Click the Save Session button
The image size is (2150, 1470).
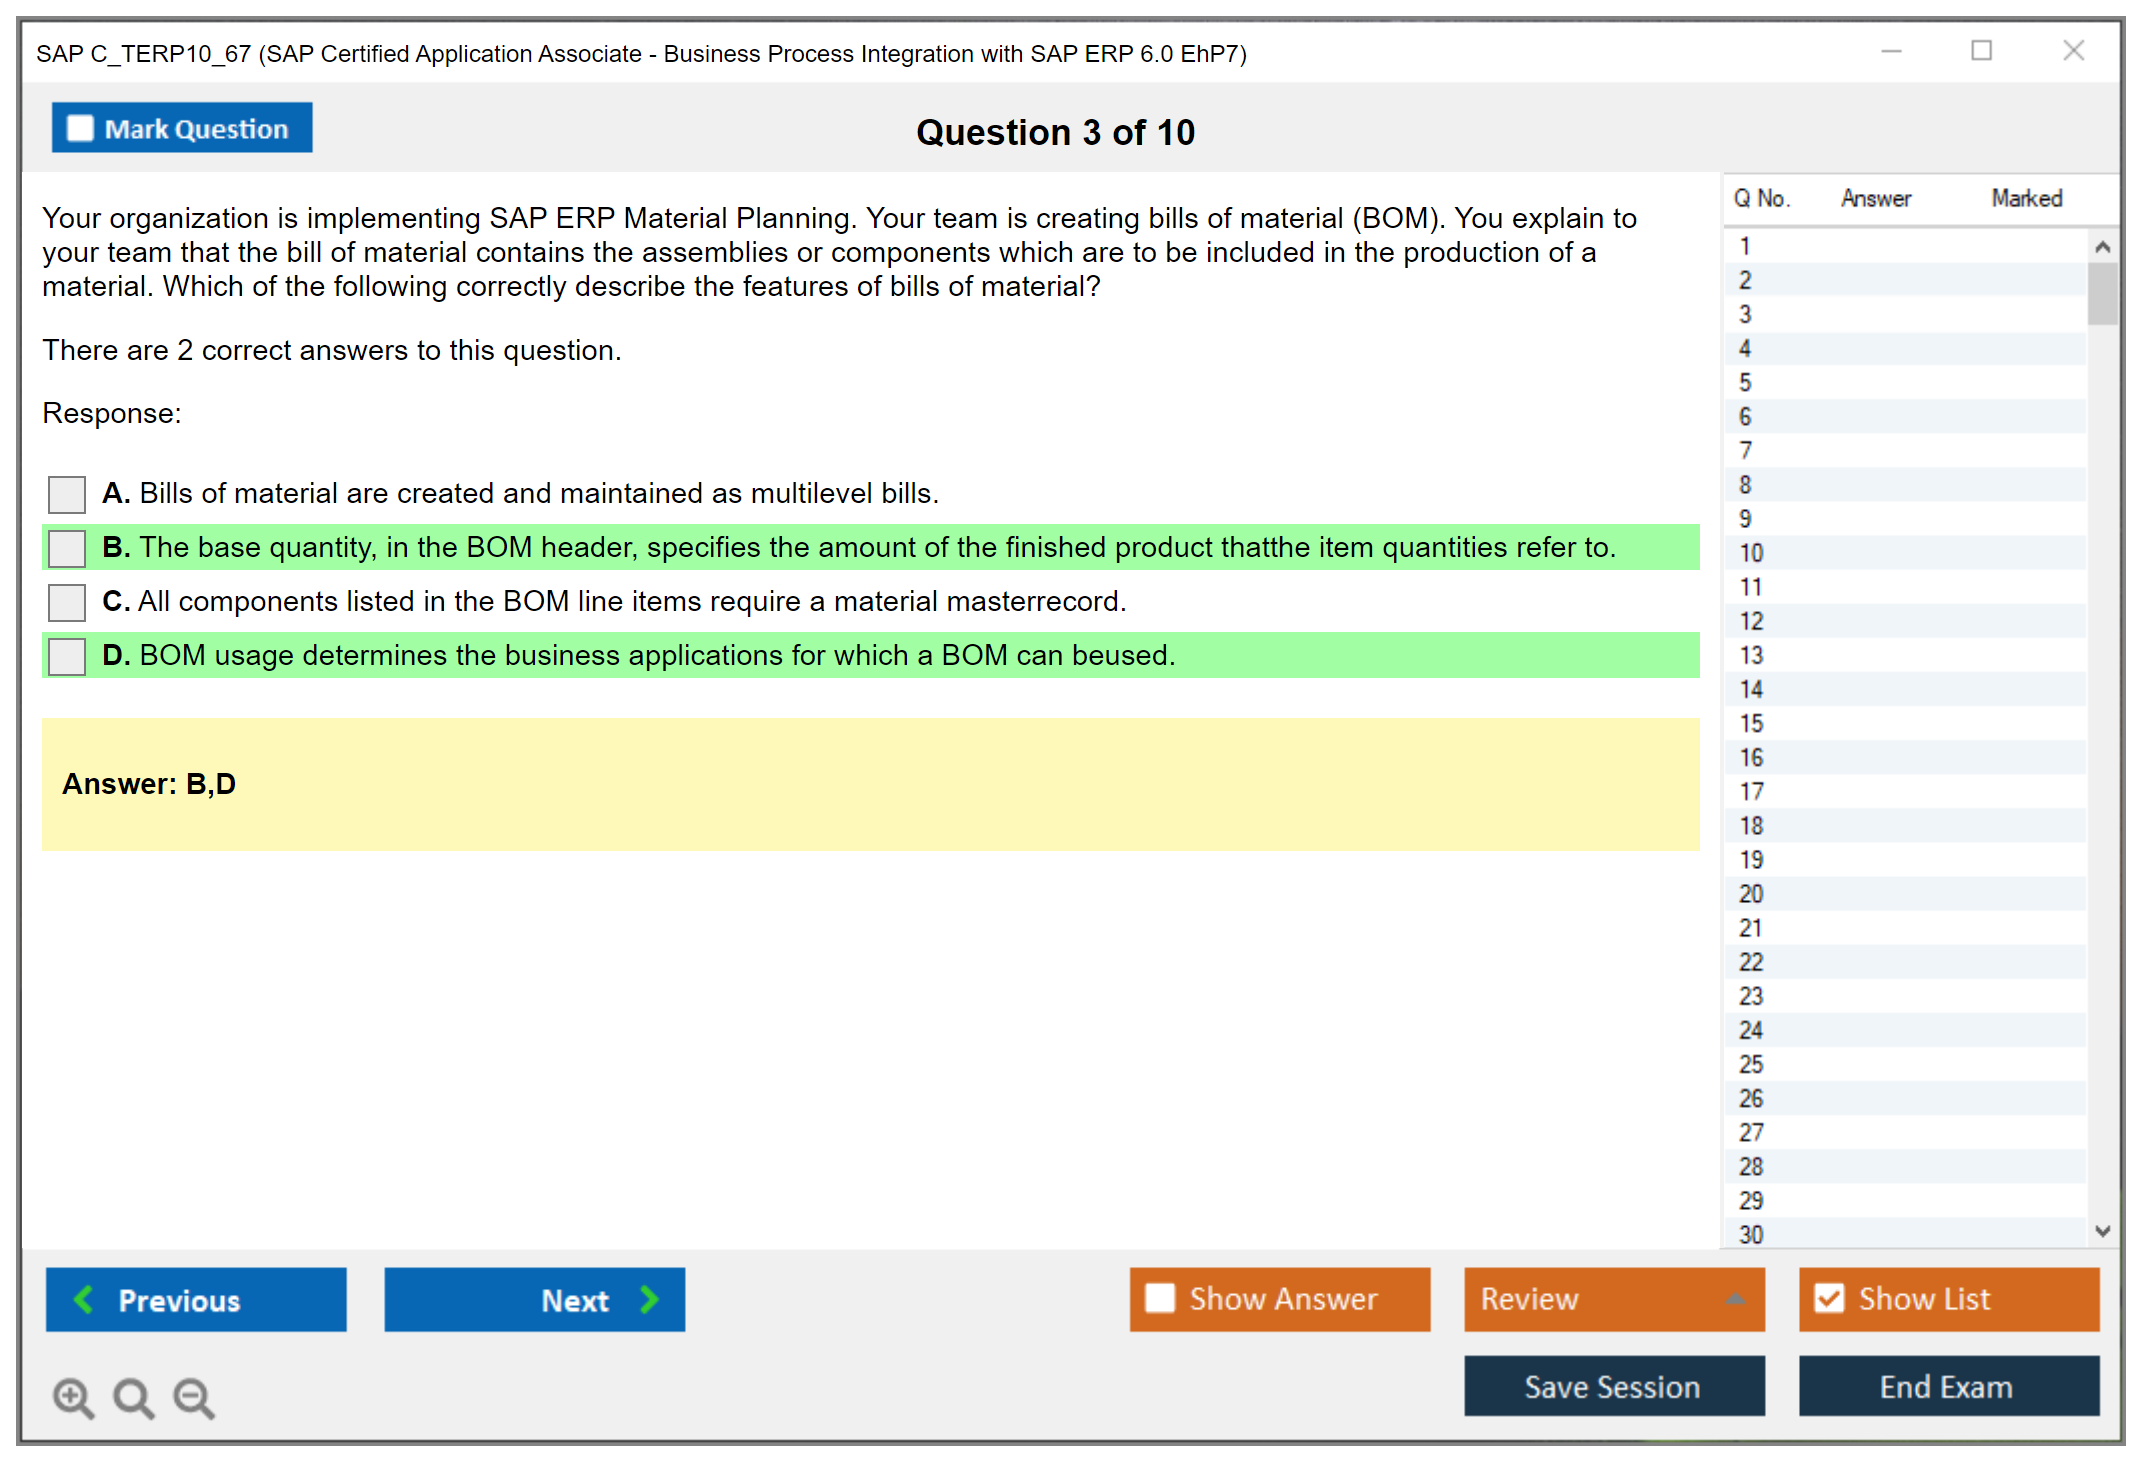[1613, 1386]
